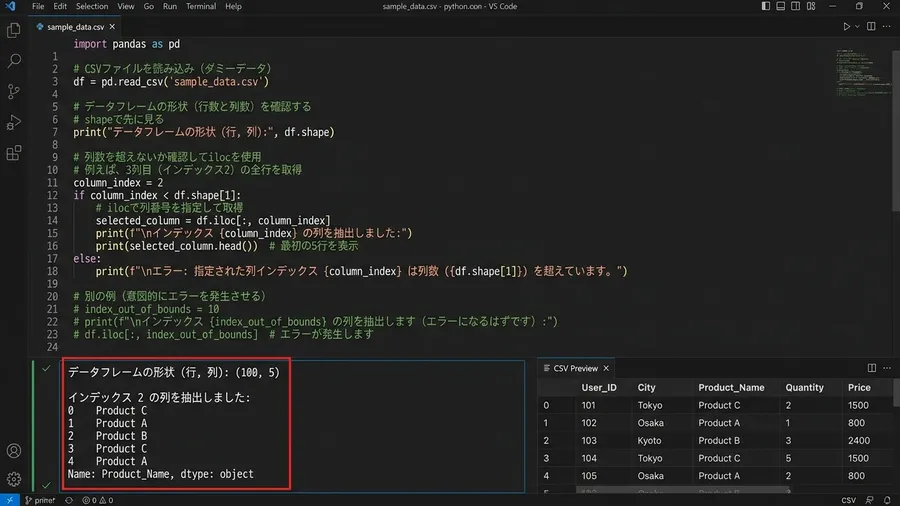
Task: Open the Edit menu
Action: point(60,6)
